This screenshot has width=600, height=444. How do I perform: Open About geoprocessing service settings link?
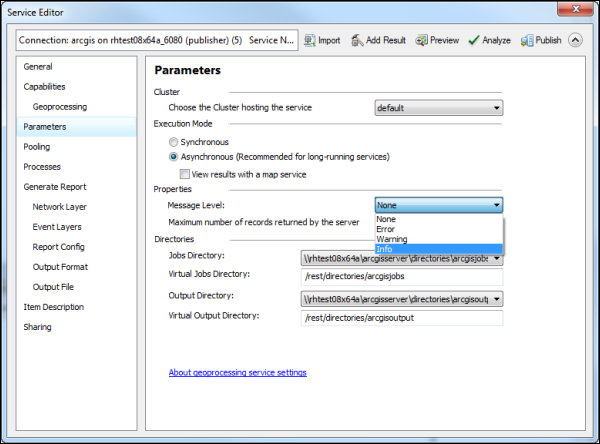237,373
